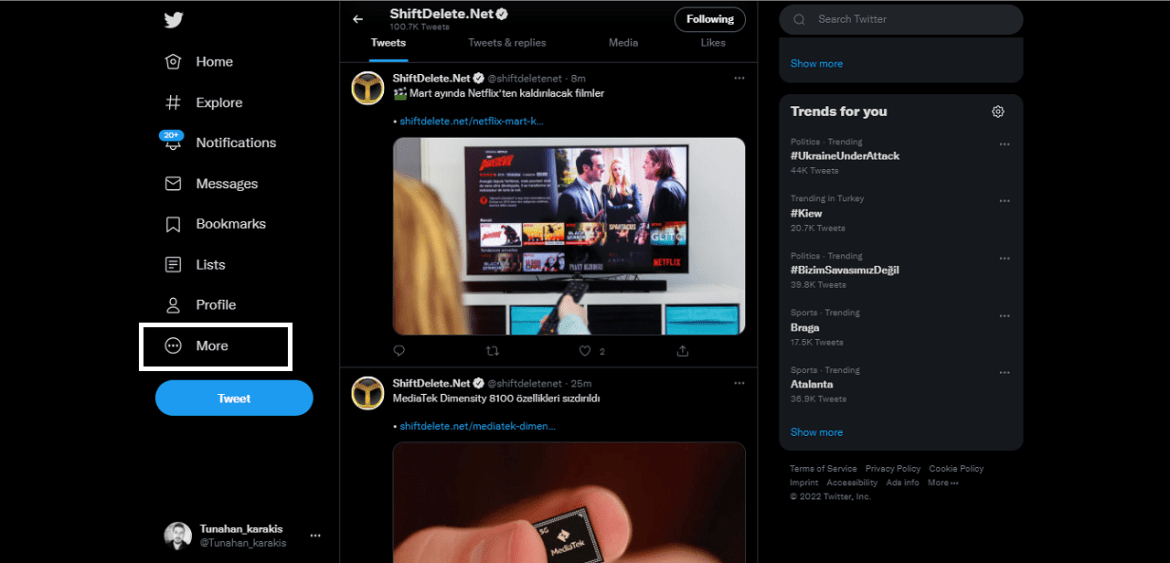Open the MediaTek chip image
This screenshot has height=563, width=1170.
pos(569,503)
